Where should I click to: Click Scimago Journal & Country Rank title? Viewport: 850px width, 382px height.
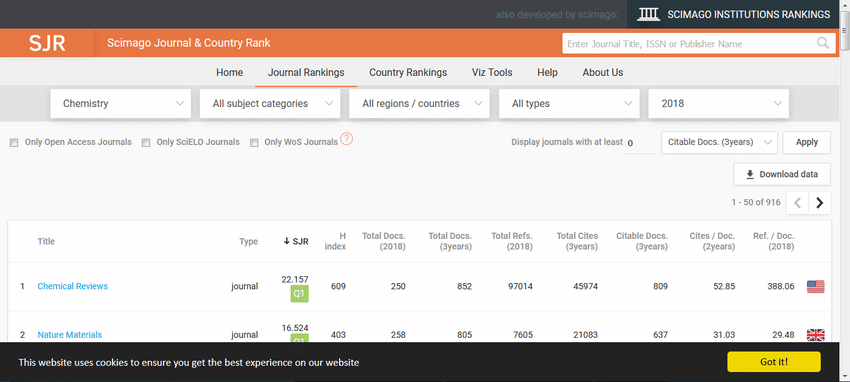(189, 43)
